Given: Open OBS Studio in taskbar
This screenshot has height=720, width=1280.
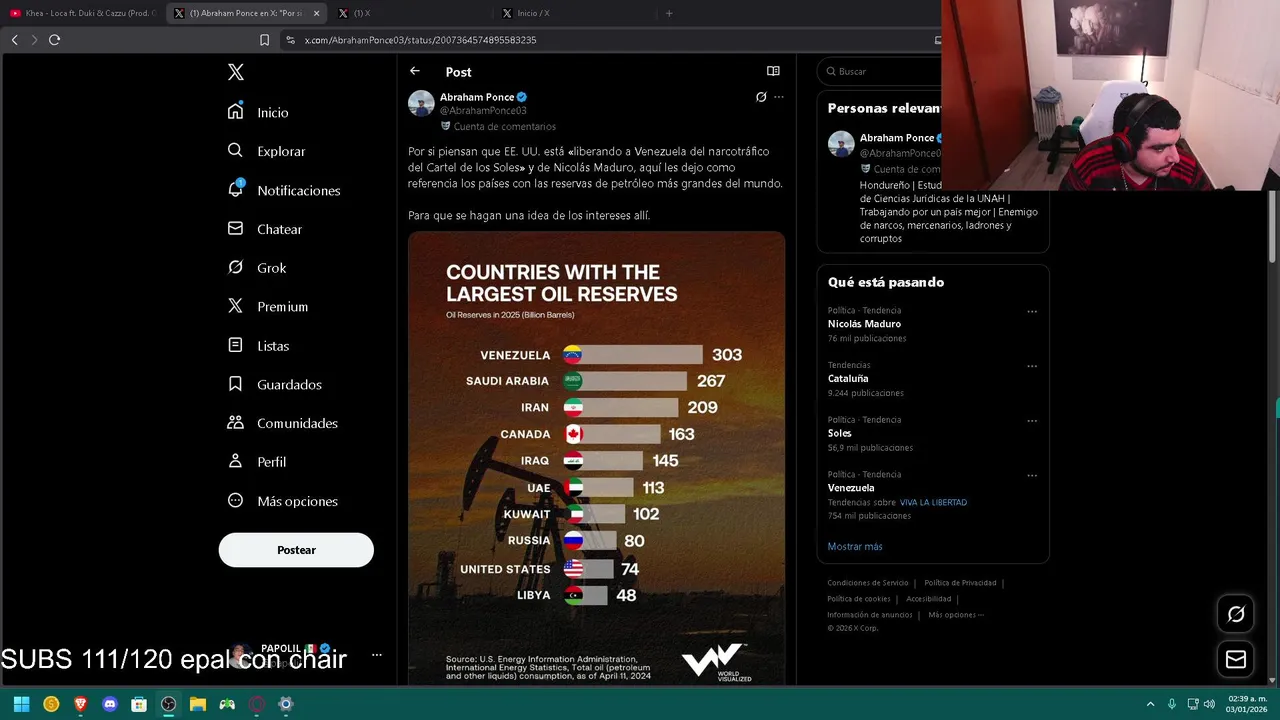Looking at the screenshot, I should coord(168,704).
